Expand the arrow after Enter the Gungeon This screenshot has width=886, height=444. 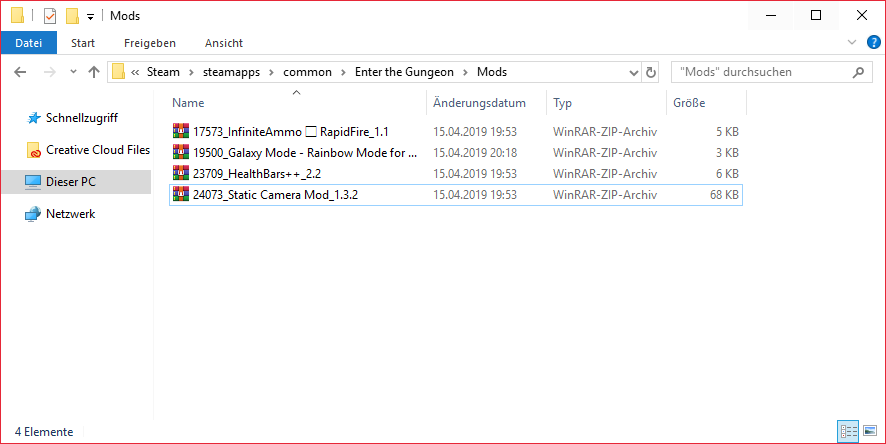pyautogui.click(x=466, y=72)
